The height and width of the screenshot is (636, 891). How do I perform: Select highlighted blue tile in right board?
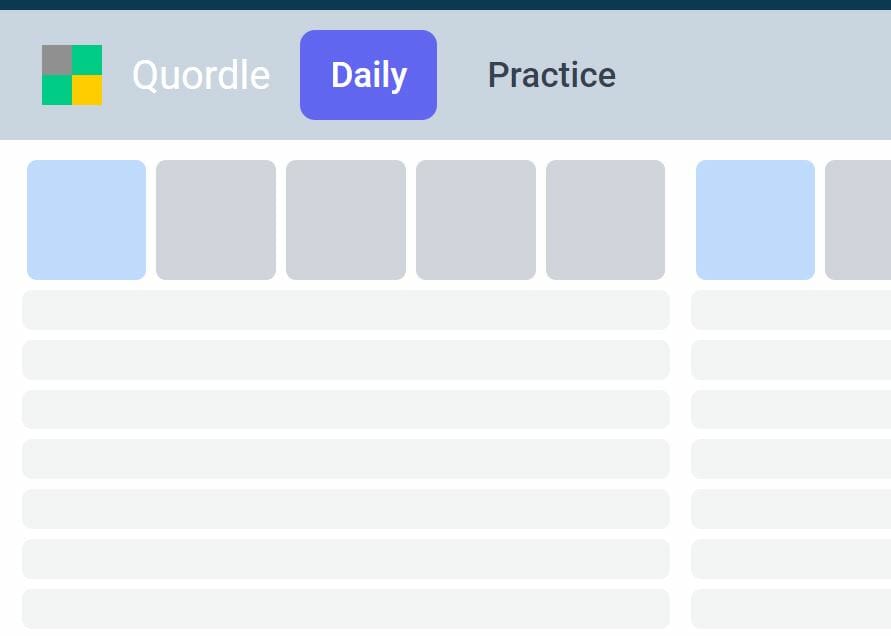tap(755, 220)
